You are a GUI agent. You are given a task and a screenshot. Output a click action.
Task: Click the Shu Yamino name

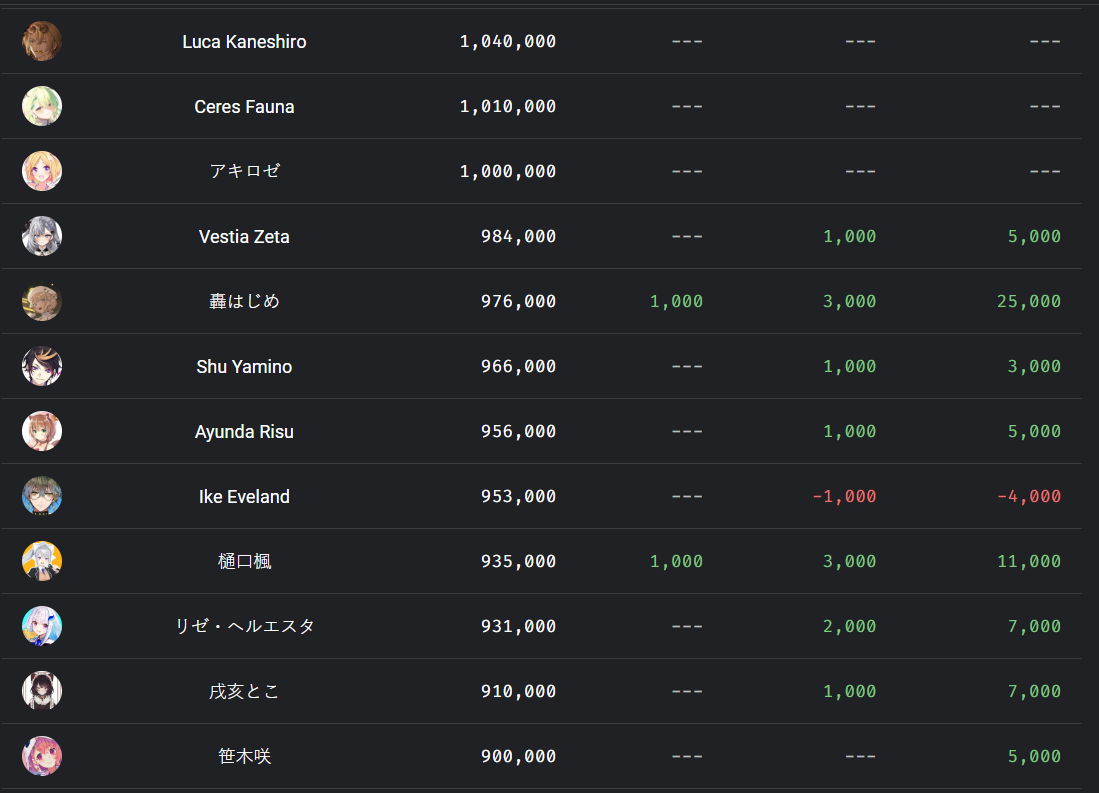[x=244, y=367]
